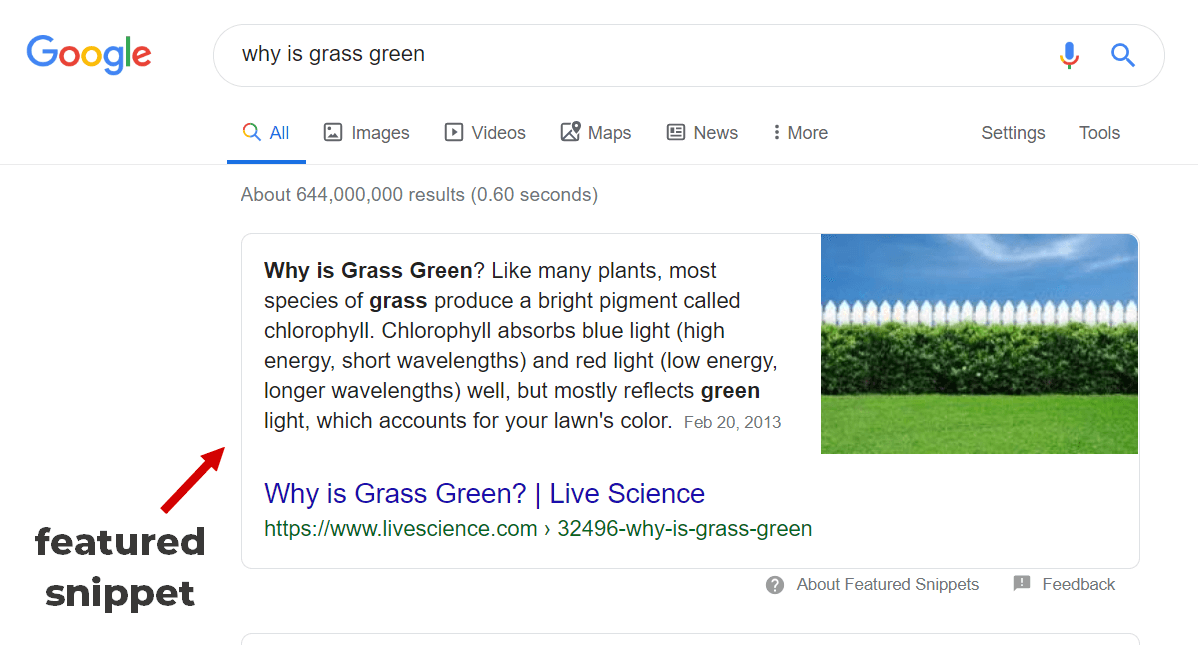The image size is (1198, 645).
Task: Open search Tools
Action: pos(1099,133)
